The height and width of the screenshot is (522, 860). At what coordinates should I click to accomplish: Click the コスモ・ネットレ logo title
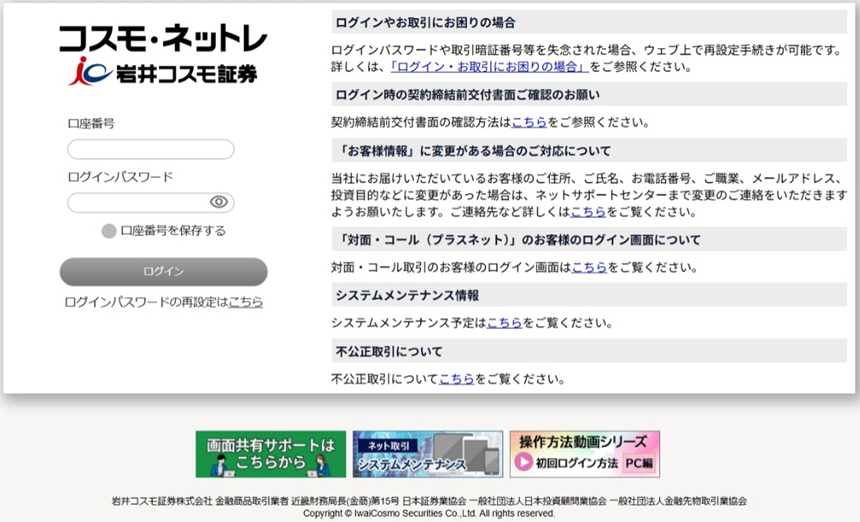click(x=163, y=38)
